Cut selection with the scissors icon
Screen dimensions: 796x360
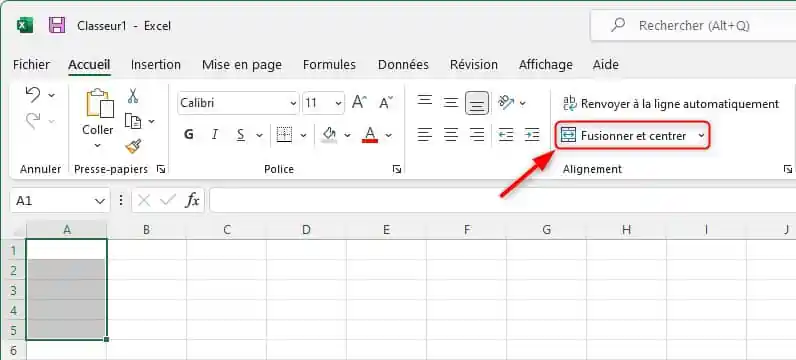(133, 95)
